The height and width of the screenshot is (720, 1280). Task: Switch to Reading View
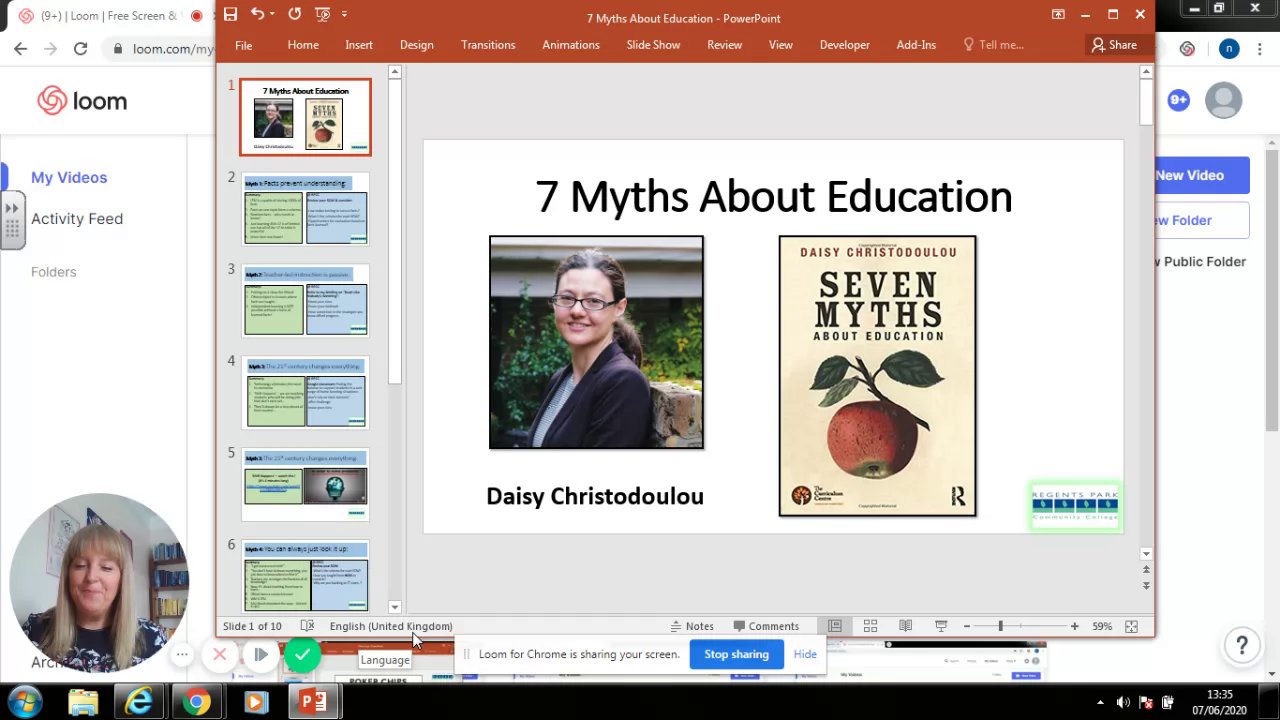(905, 626)
